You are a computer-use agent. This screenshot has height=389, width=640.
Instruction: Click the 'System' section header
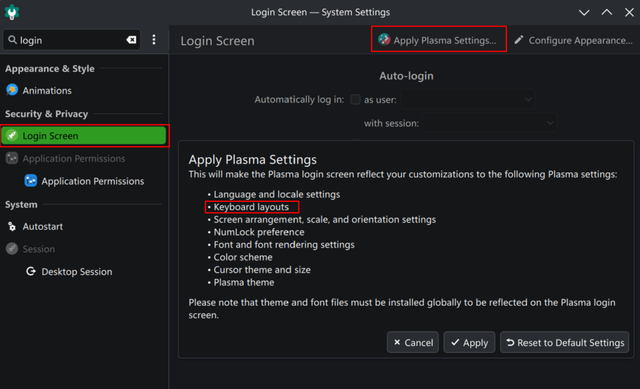[x=21, y=205]
